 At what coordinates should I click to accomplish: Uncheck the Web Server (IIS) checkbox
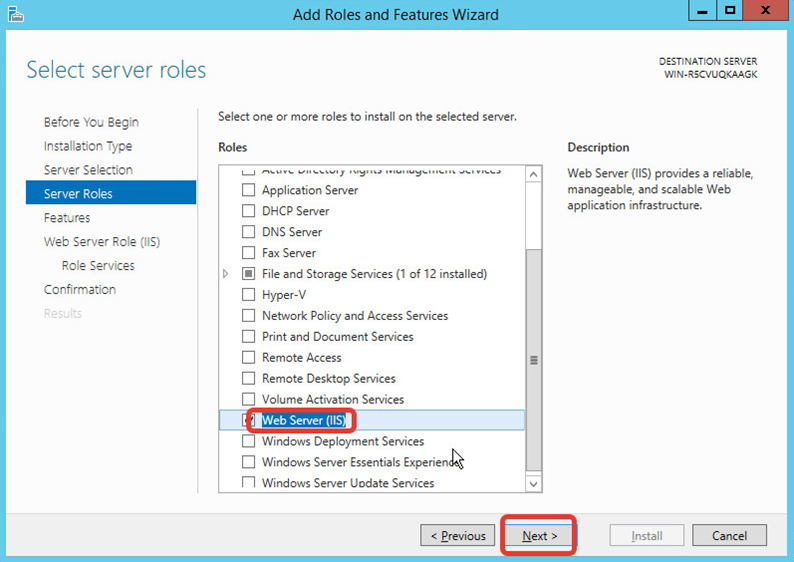pos(248,420)
